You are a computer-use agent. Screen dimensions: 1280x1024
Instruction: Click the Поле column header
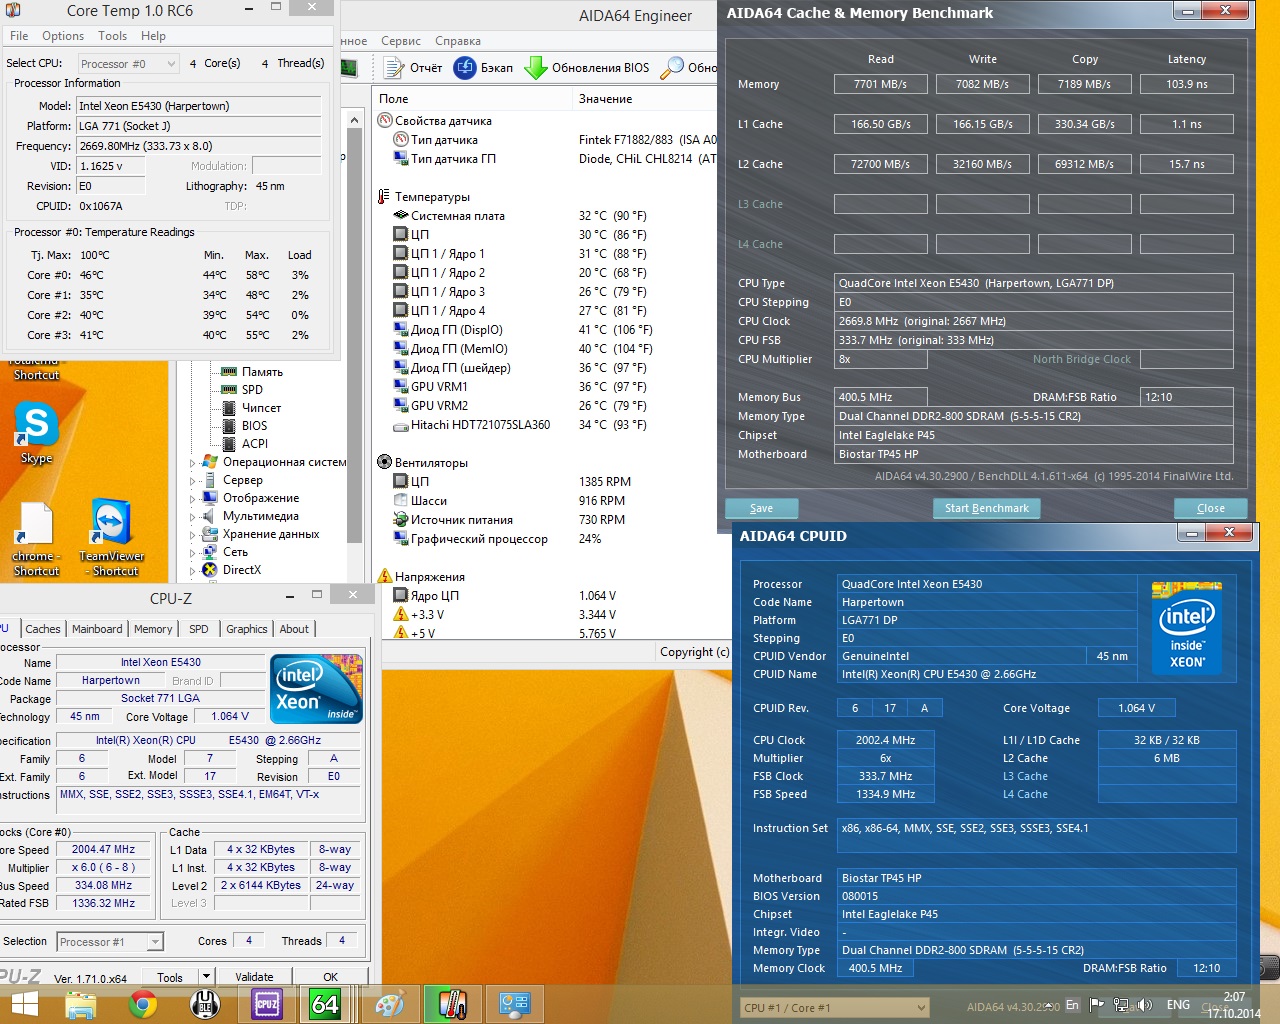click(472, 99)
